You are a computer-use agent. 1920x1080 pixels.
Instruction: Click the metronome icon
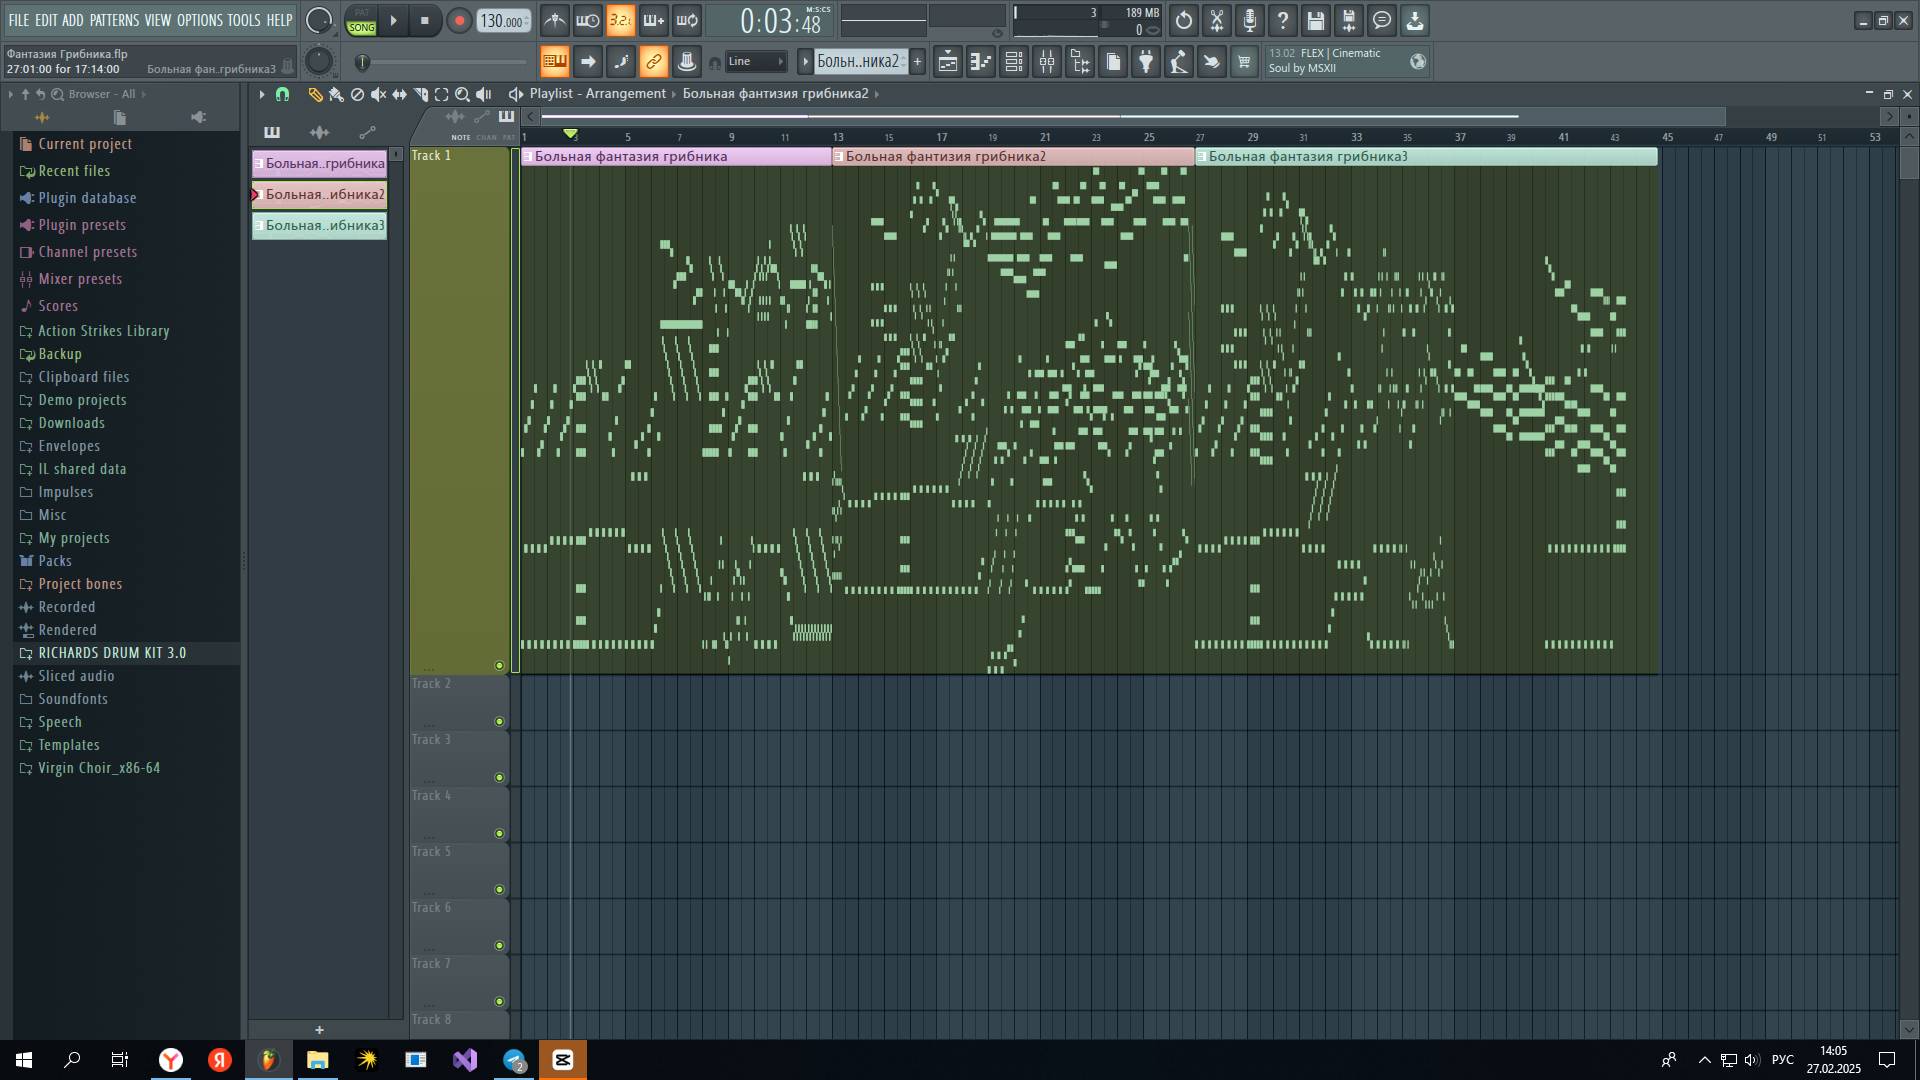pyautogui.click(x=554, y=20)
